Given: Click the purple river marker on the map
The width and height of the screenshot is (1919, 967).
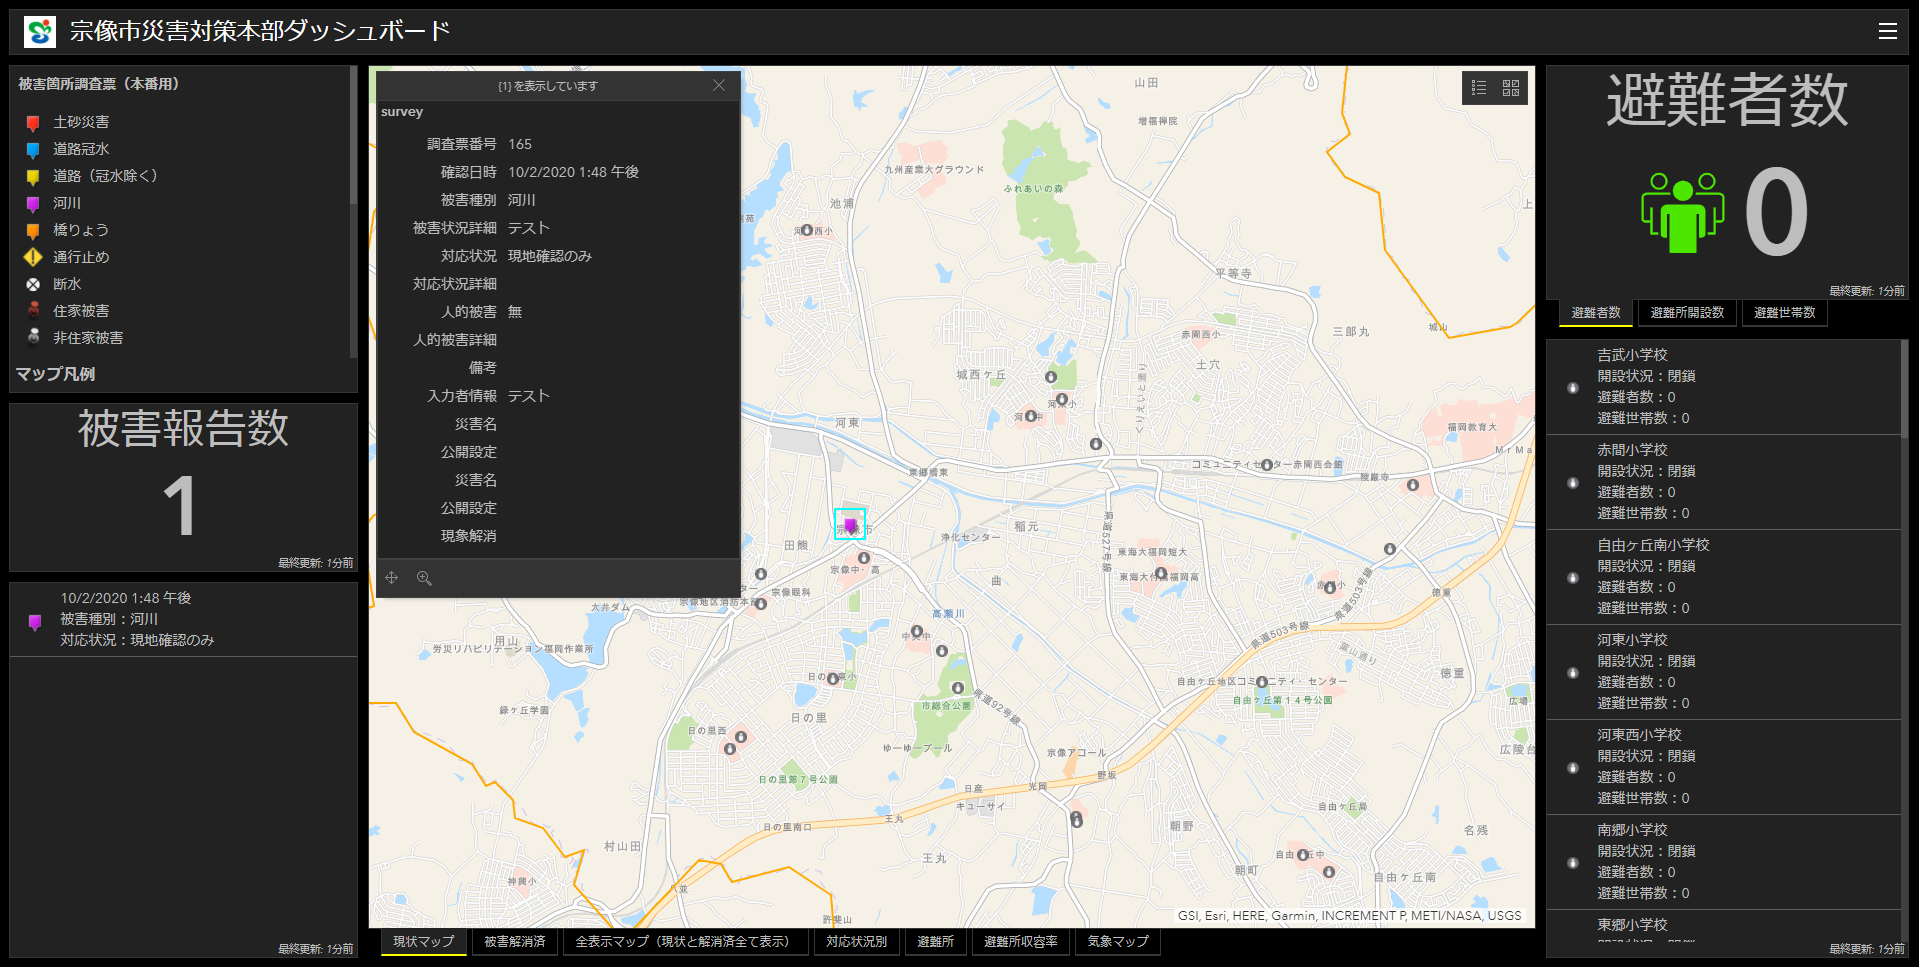Looking at the screenshot, I should coord(850,524).
